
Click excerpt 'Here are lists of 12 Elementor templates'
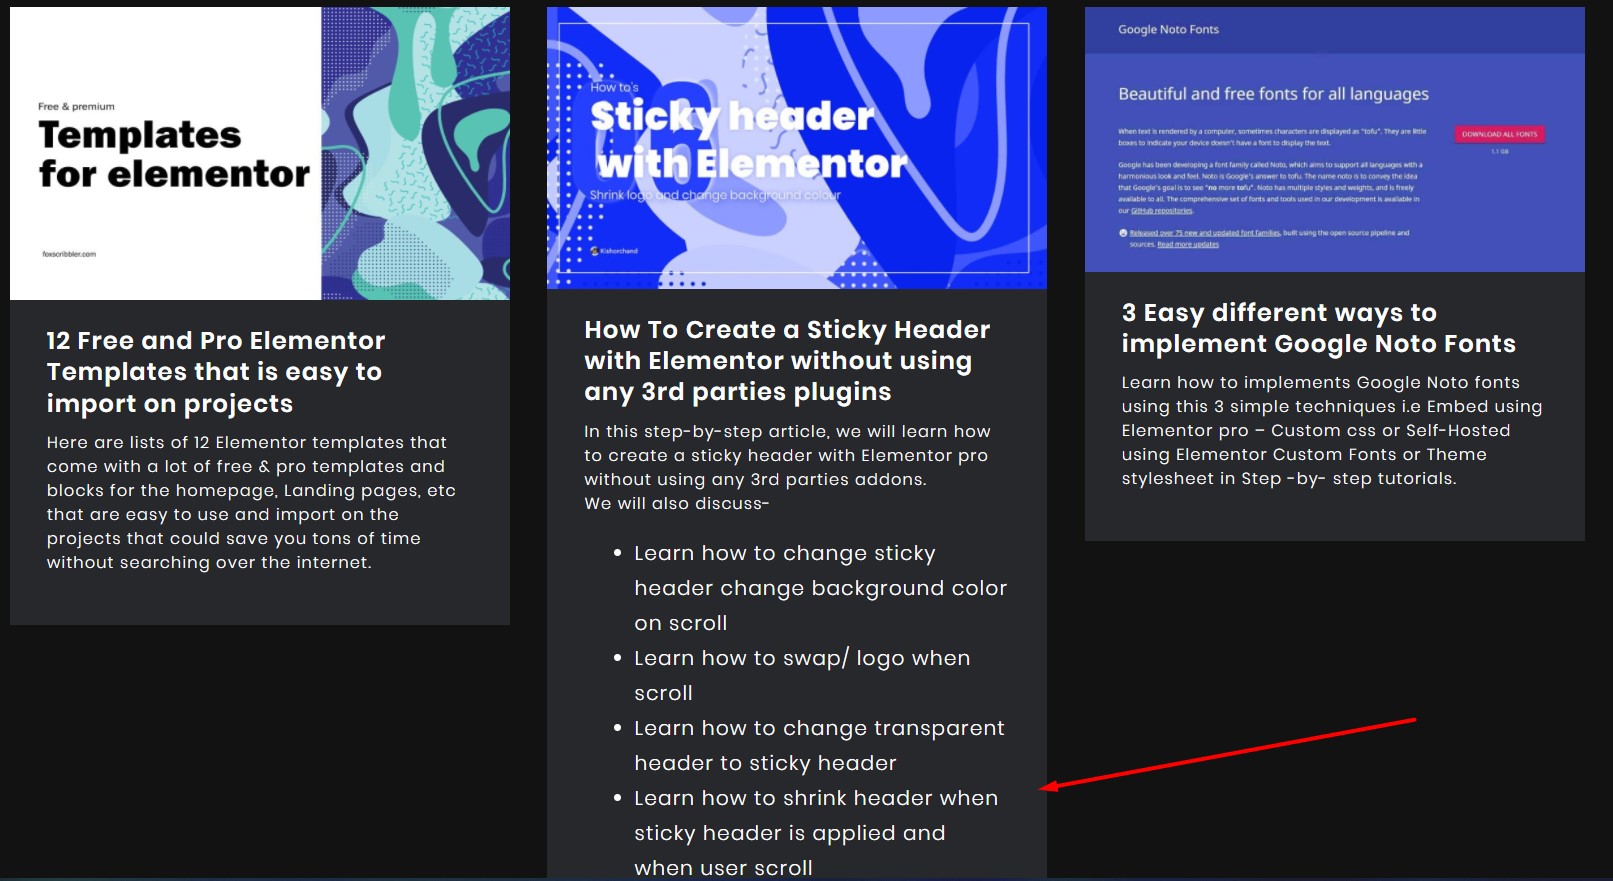point(251,502)
